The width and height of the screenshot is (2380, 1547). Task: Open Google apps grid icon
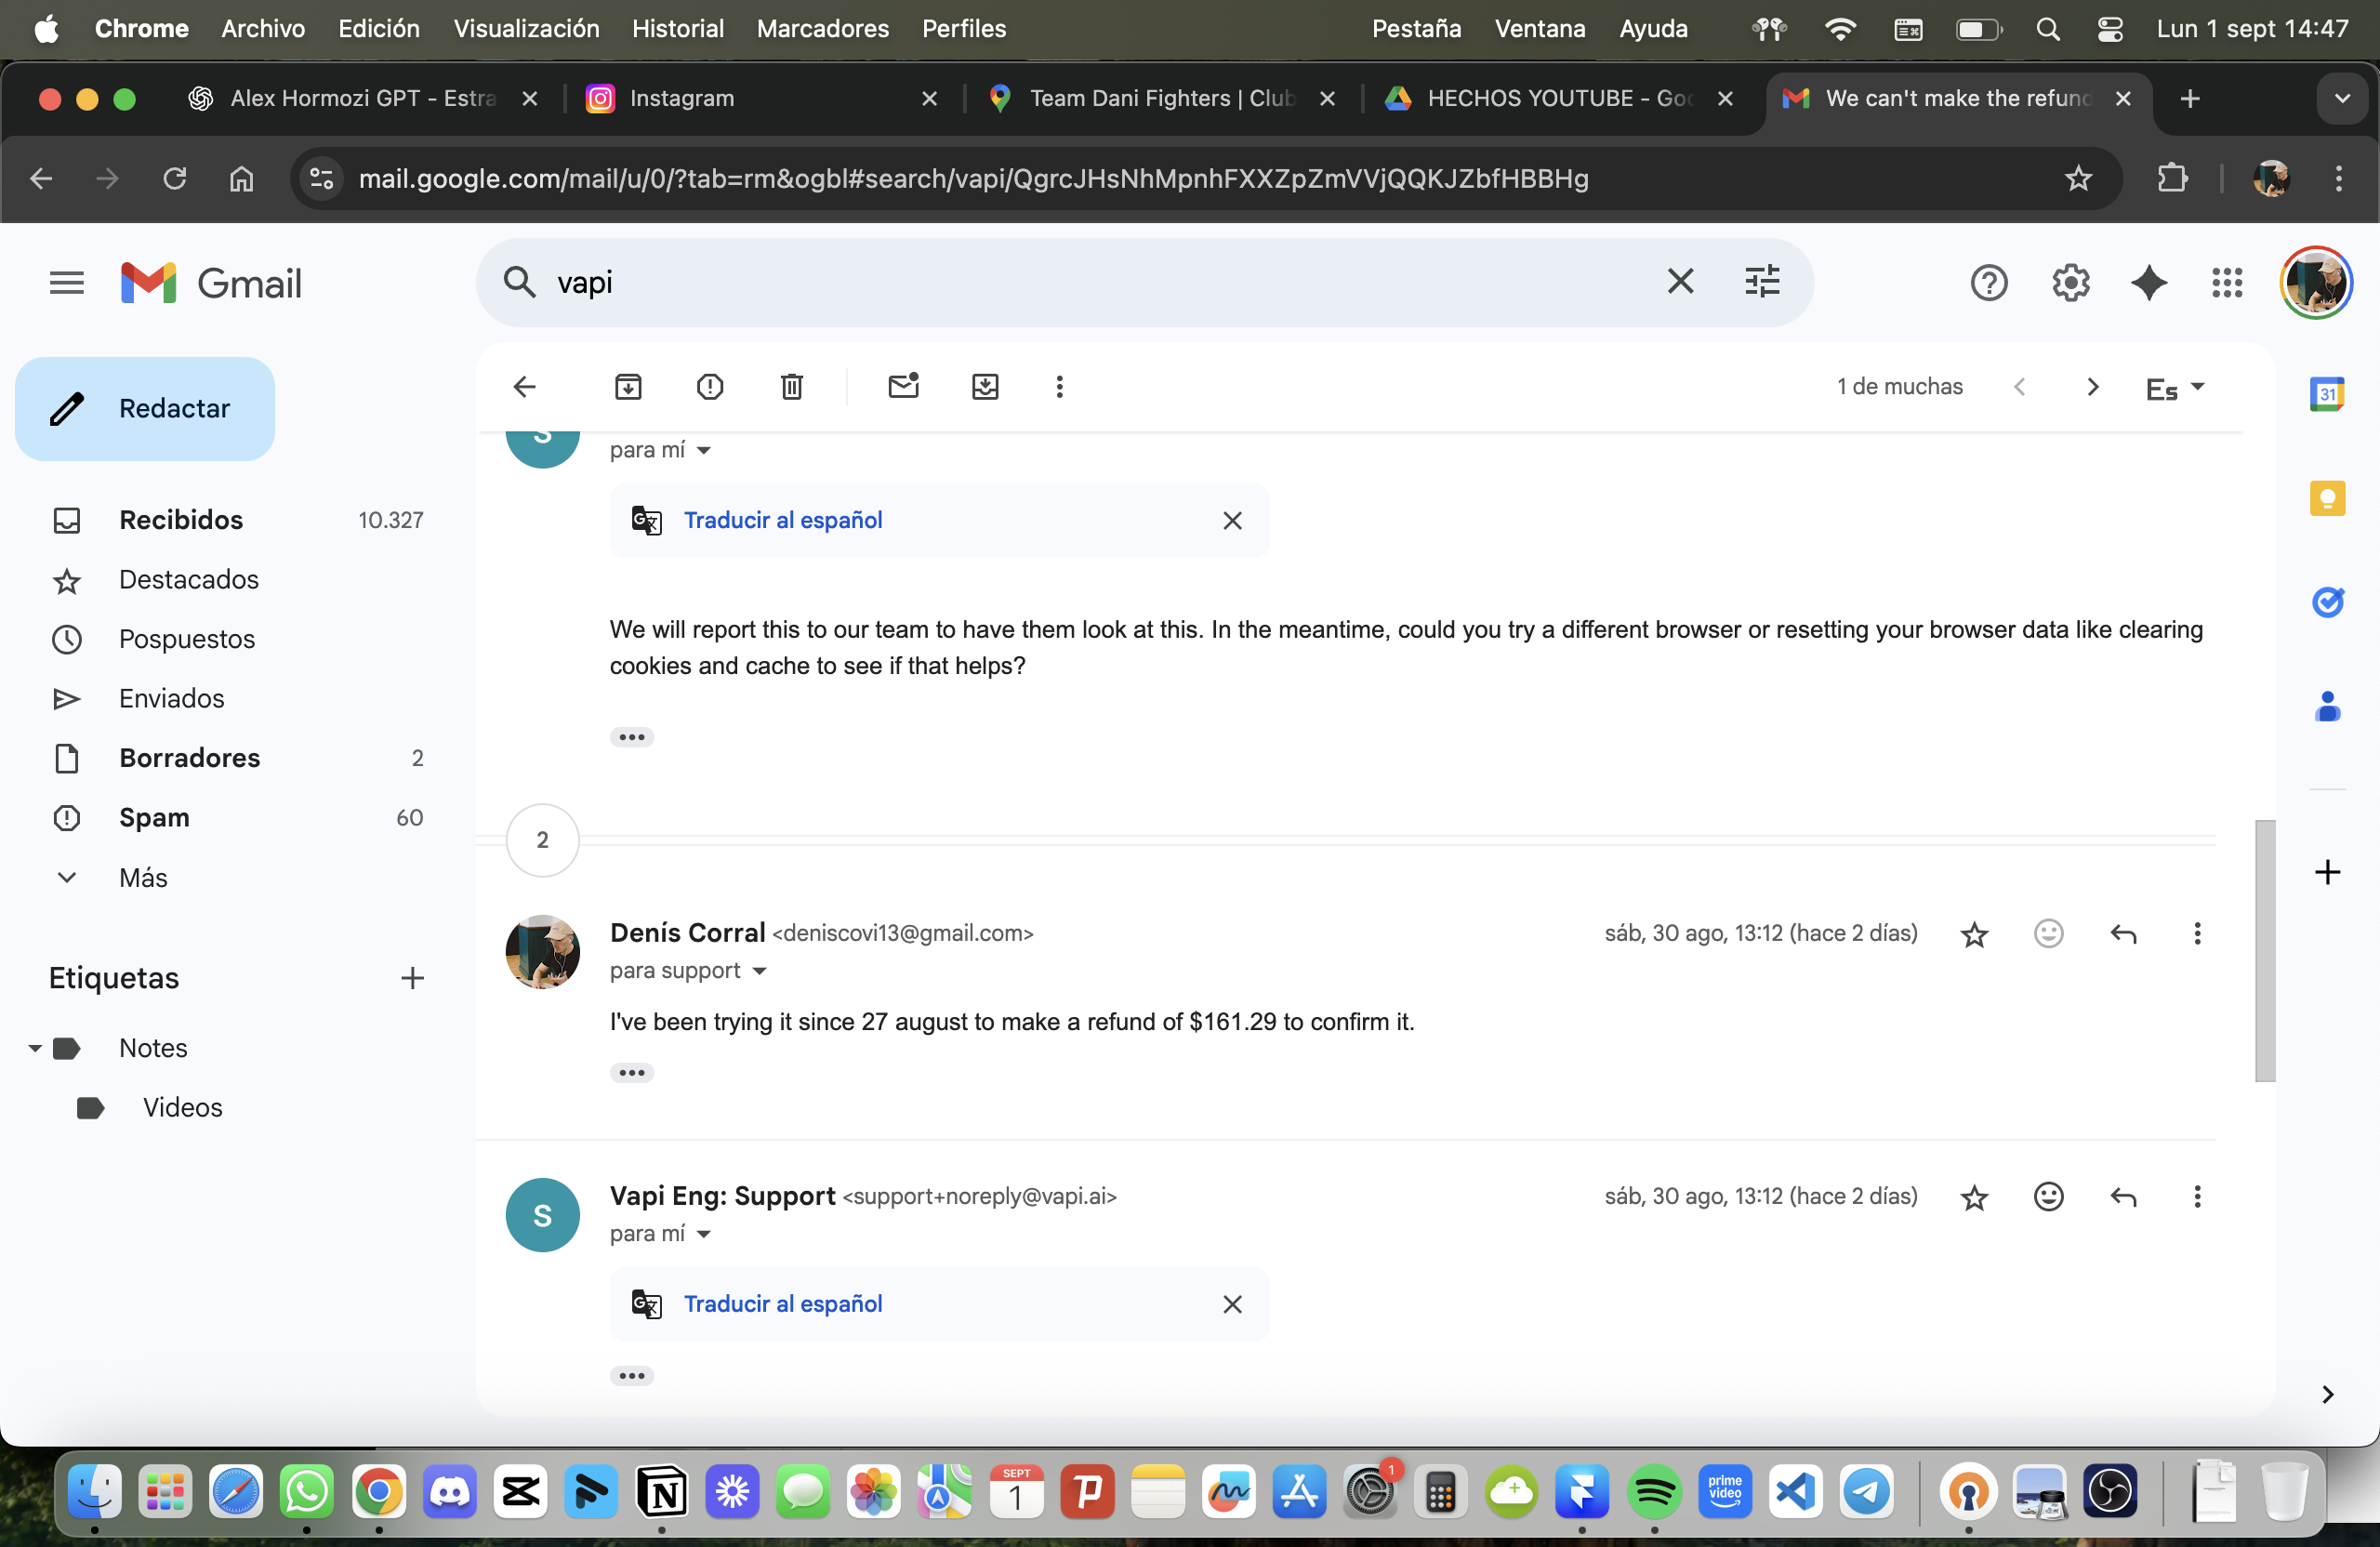point(2227,283)
